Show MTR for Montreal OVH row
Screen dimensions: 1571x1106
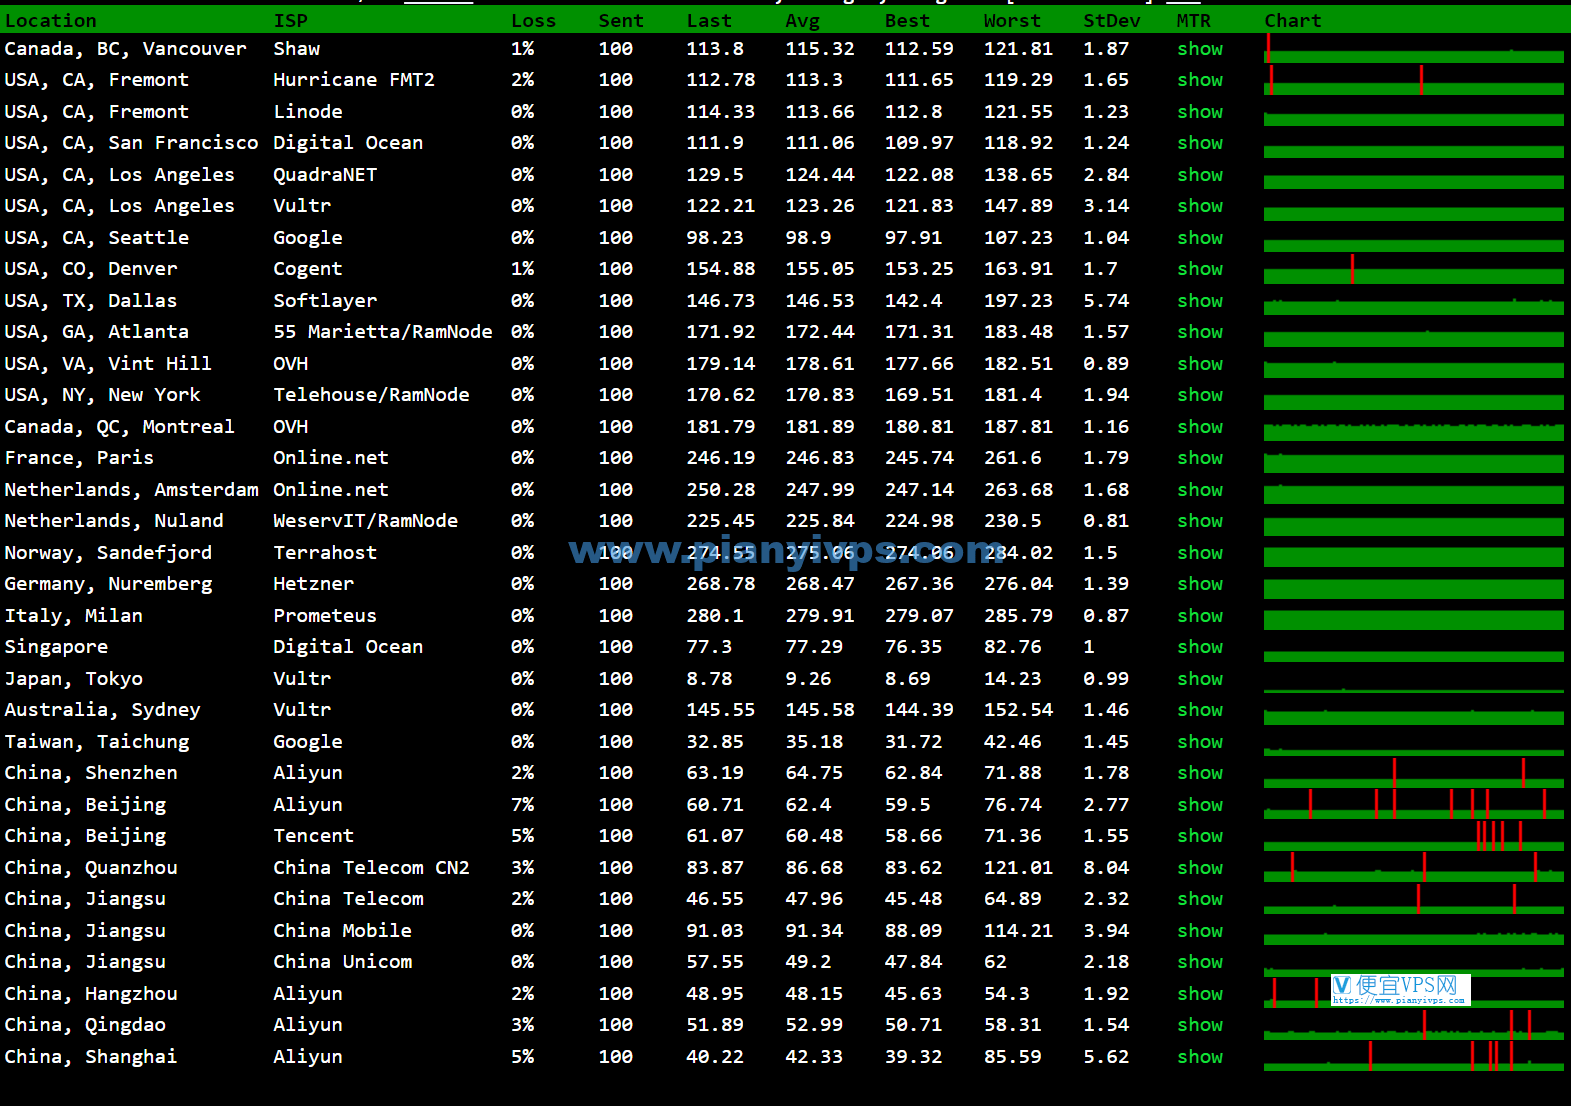tap(1200, 427)
